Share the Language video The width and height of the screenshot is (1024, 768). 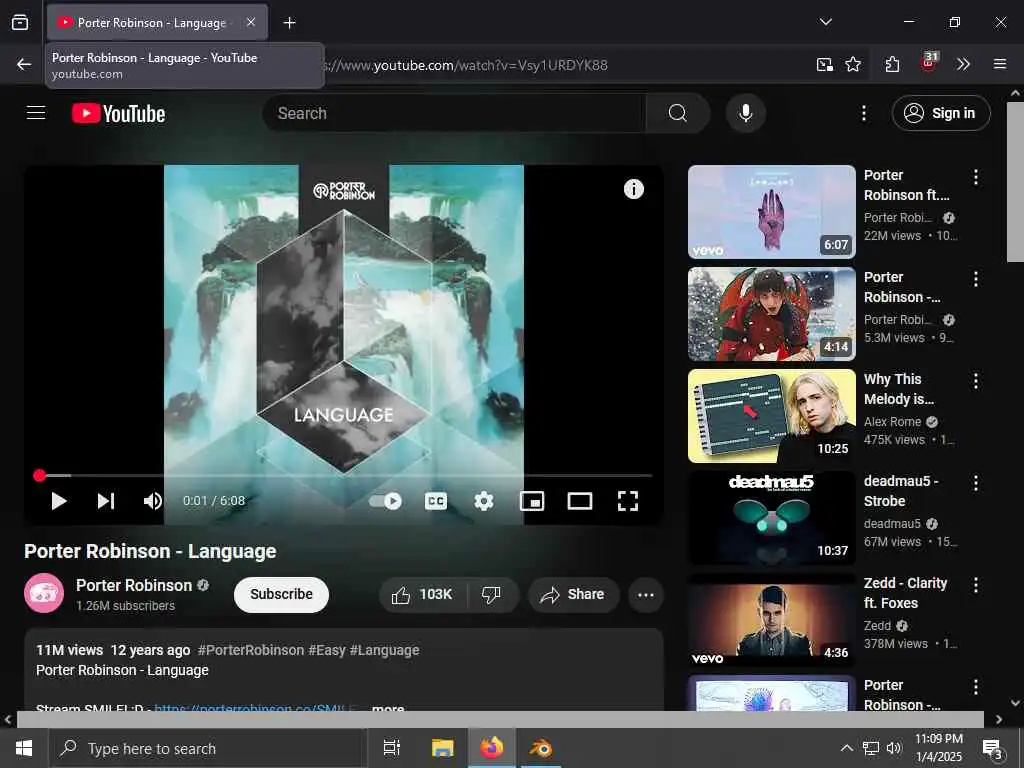tap(573, 594)
